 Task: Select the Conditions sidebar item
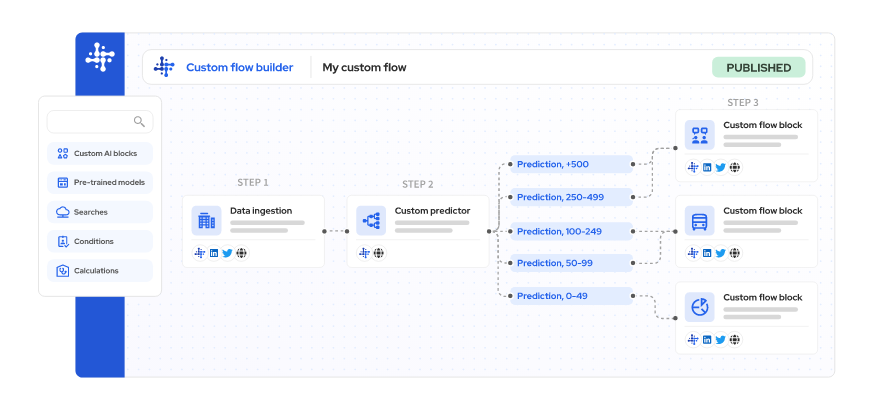click(x=100, y=241)
